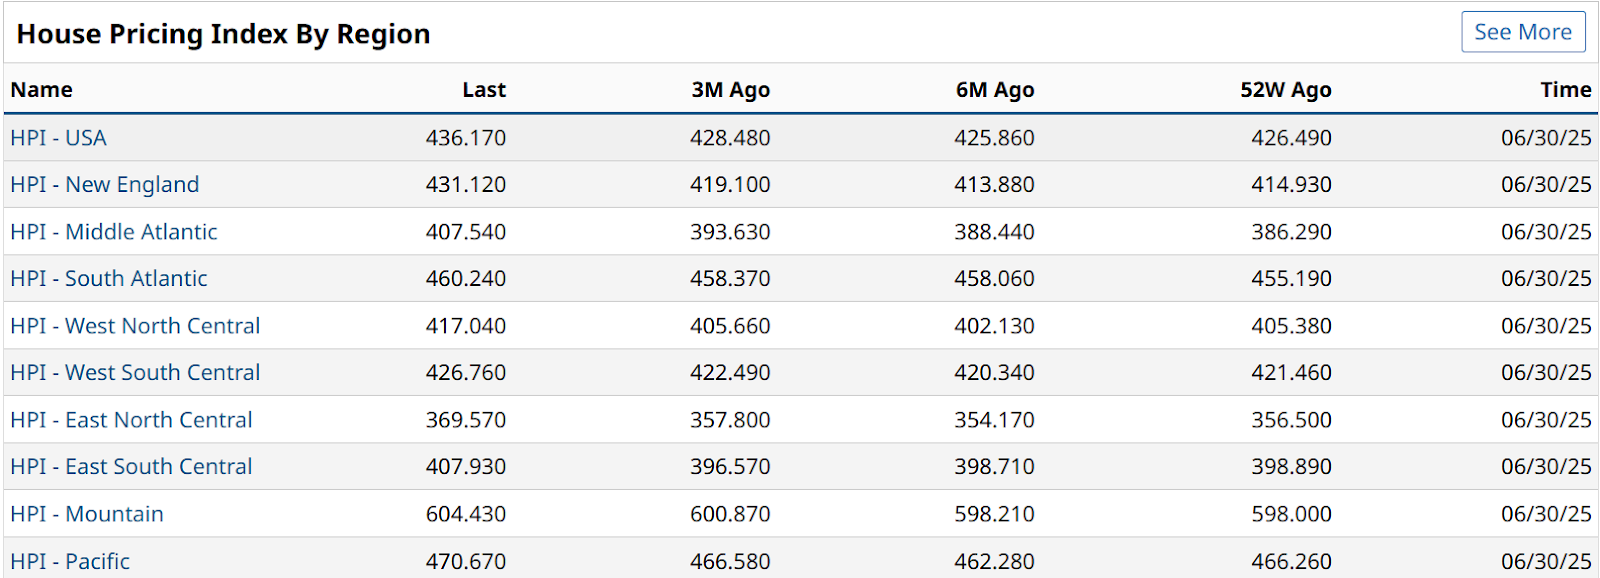Open the HPI - East North Central link

(x=131, y=420)
